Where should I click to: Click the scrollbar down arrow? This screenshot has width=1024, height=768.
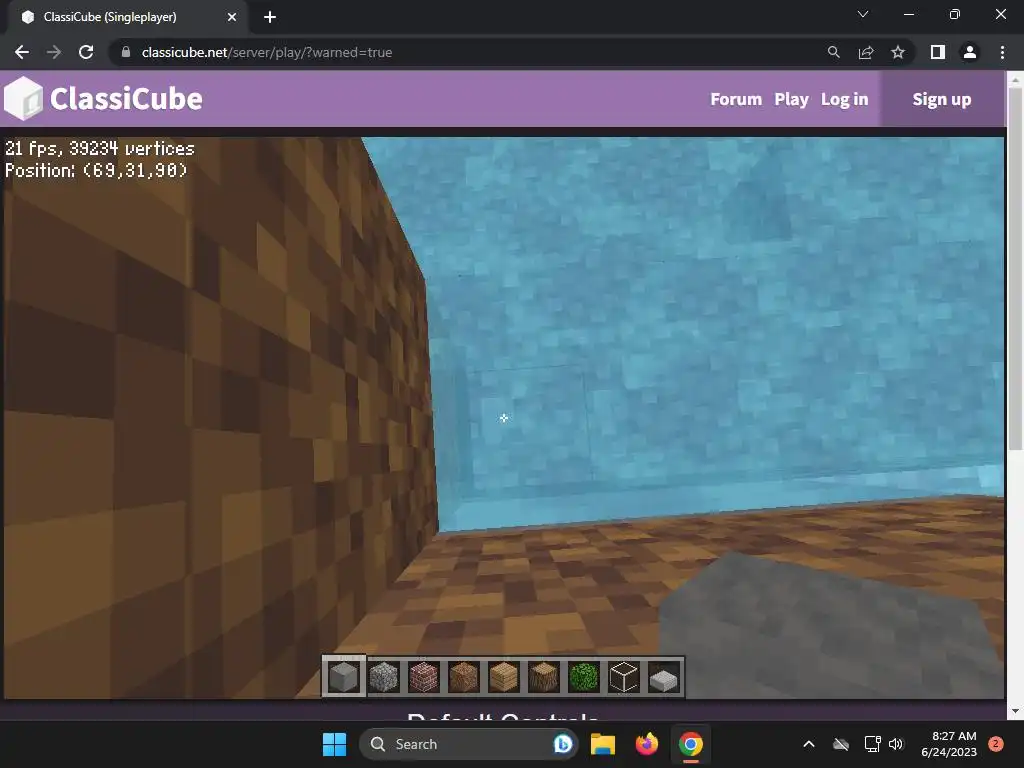pyautogui.click(x=1015, y=711)
